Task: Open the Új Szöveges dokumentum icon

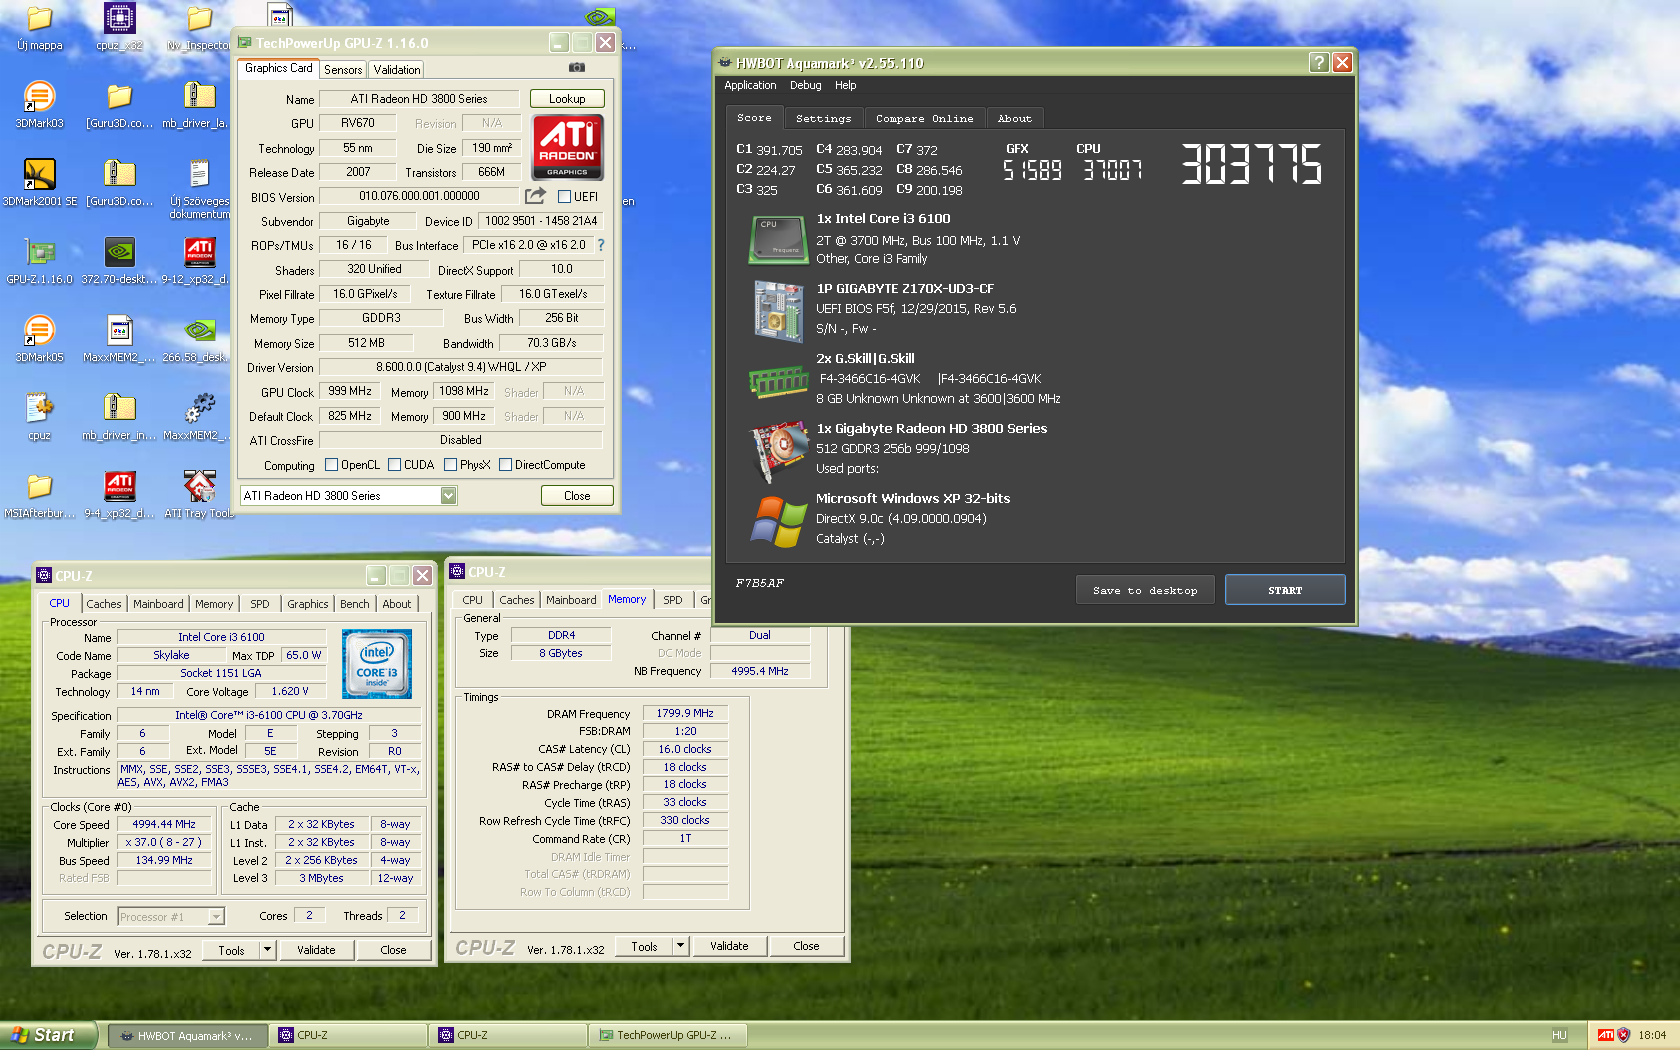Action: tap(199, 190)
